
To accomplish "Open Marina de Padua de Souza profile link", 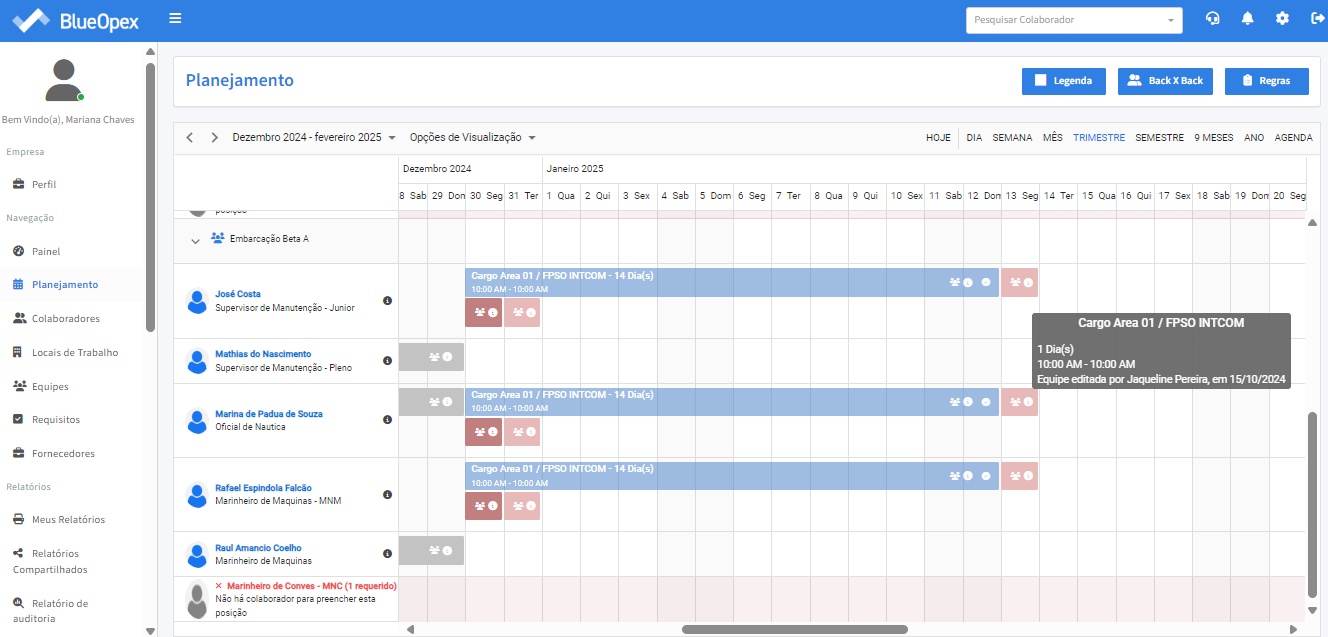I will 268,414.
